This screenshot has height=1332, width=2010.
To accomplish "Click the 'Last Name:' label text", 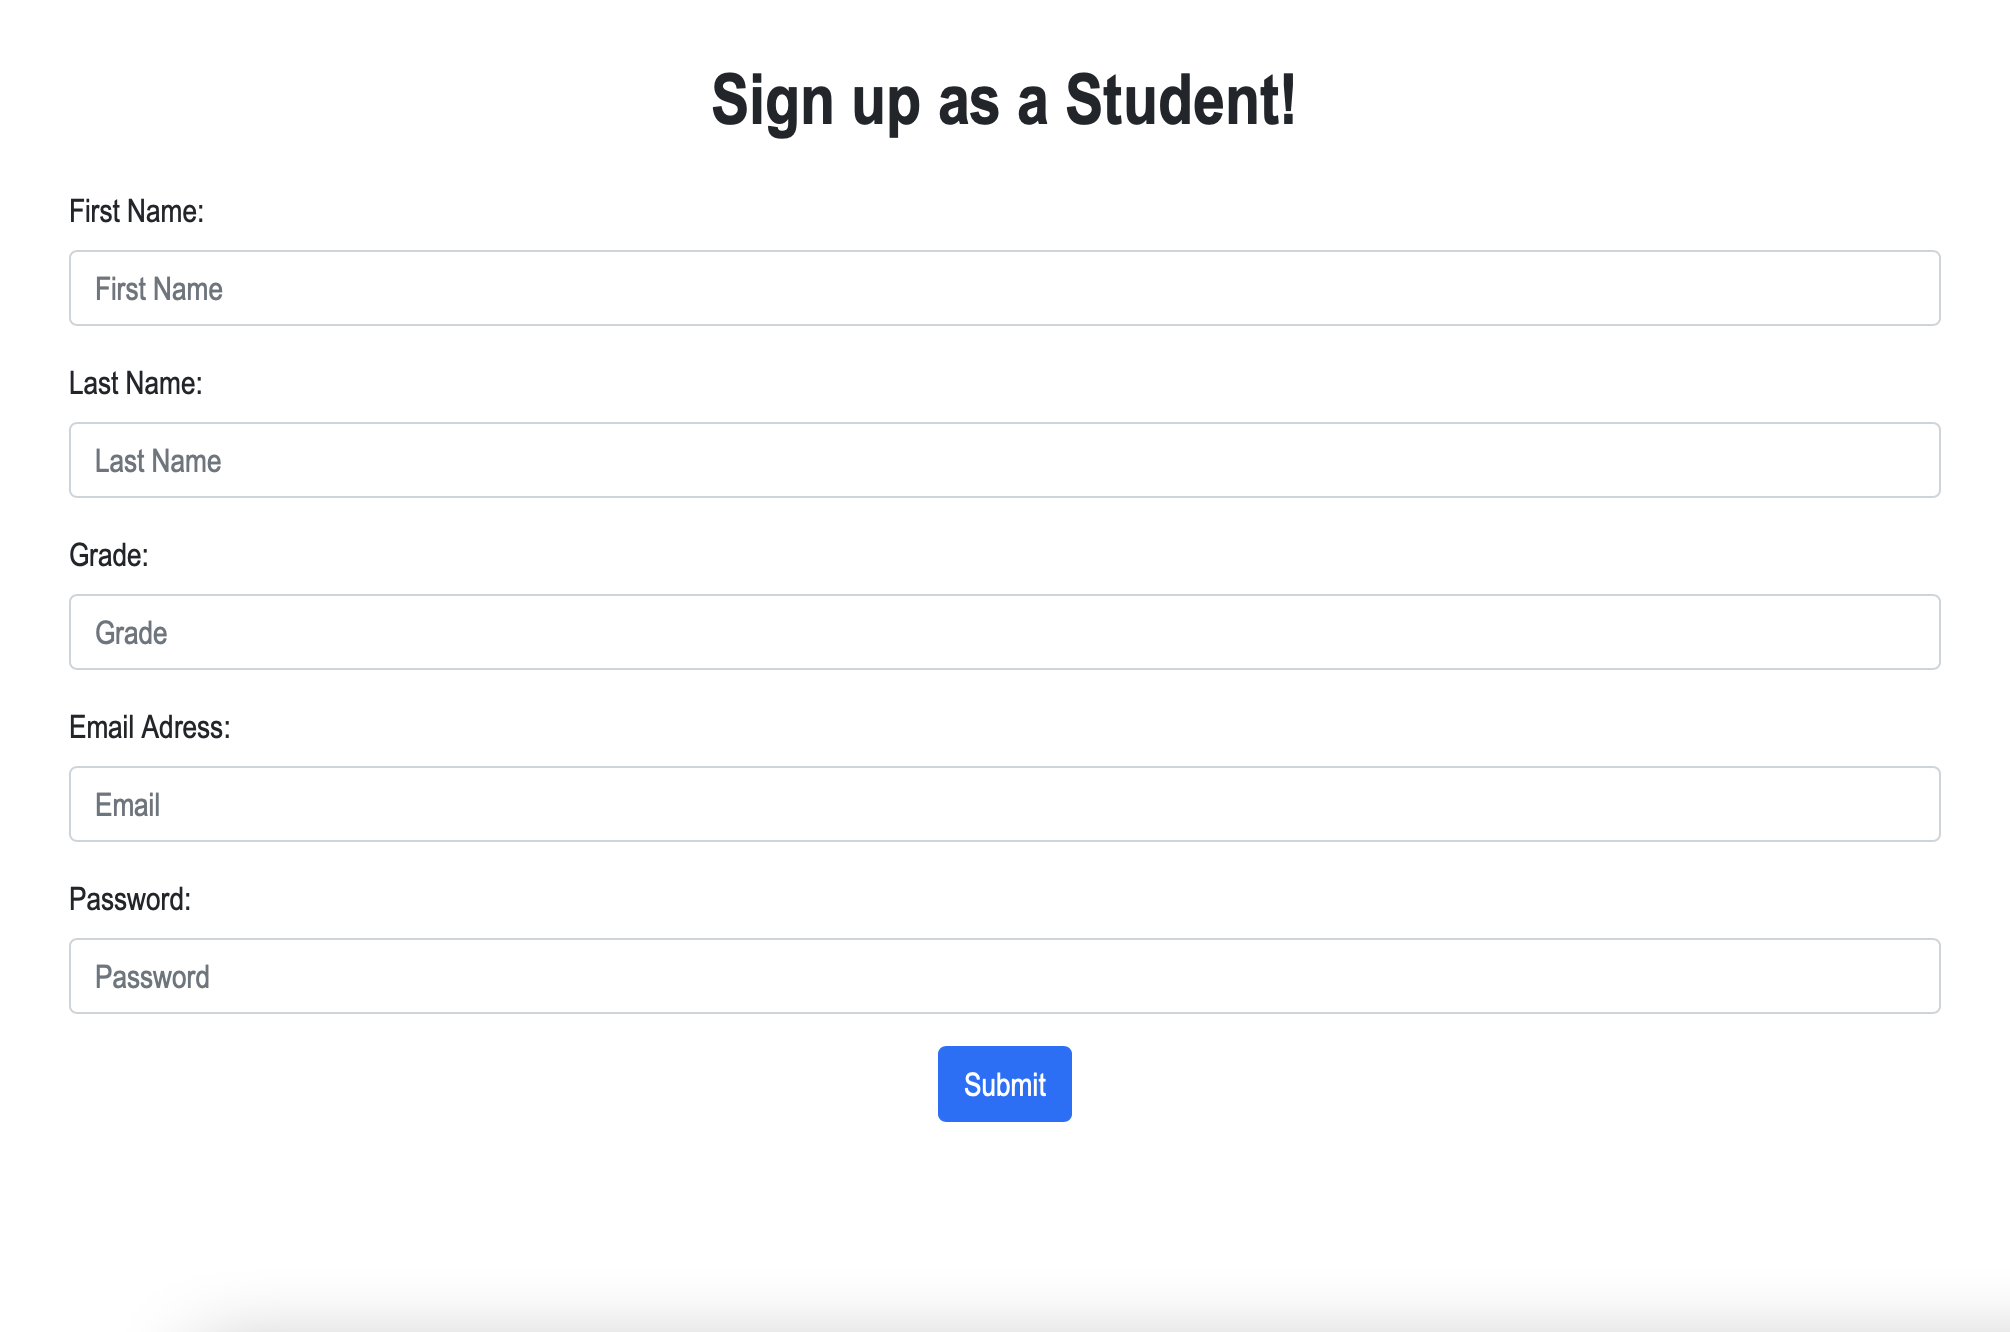I will pos(135,383).
